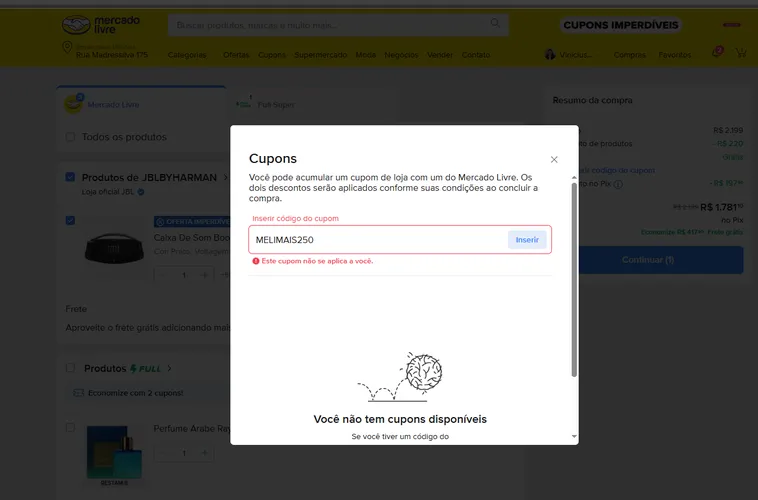The image size is (758, 500).
Task: Uncheck the Produtos de JBLBYHARMAN checkbox
Action: point(70,177)
